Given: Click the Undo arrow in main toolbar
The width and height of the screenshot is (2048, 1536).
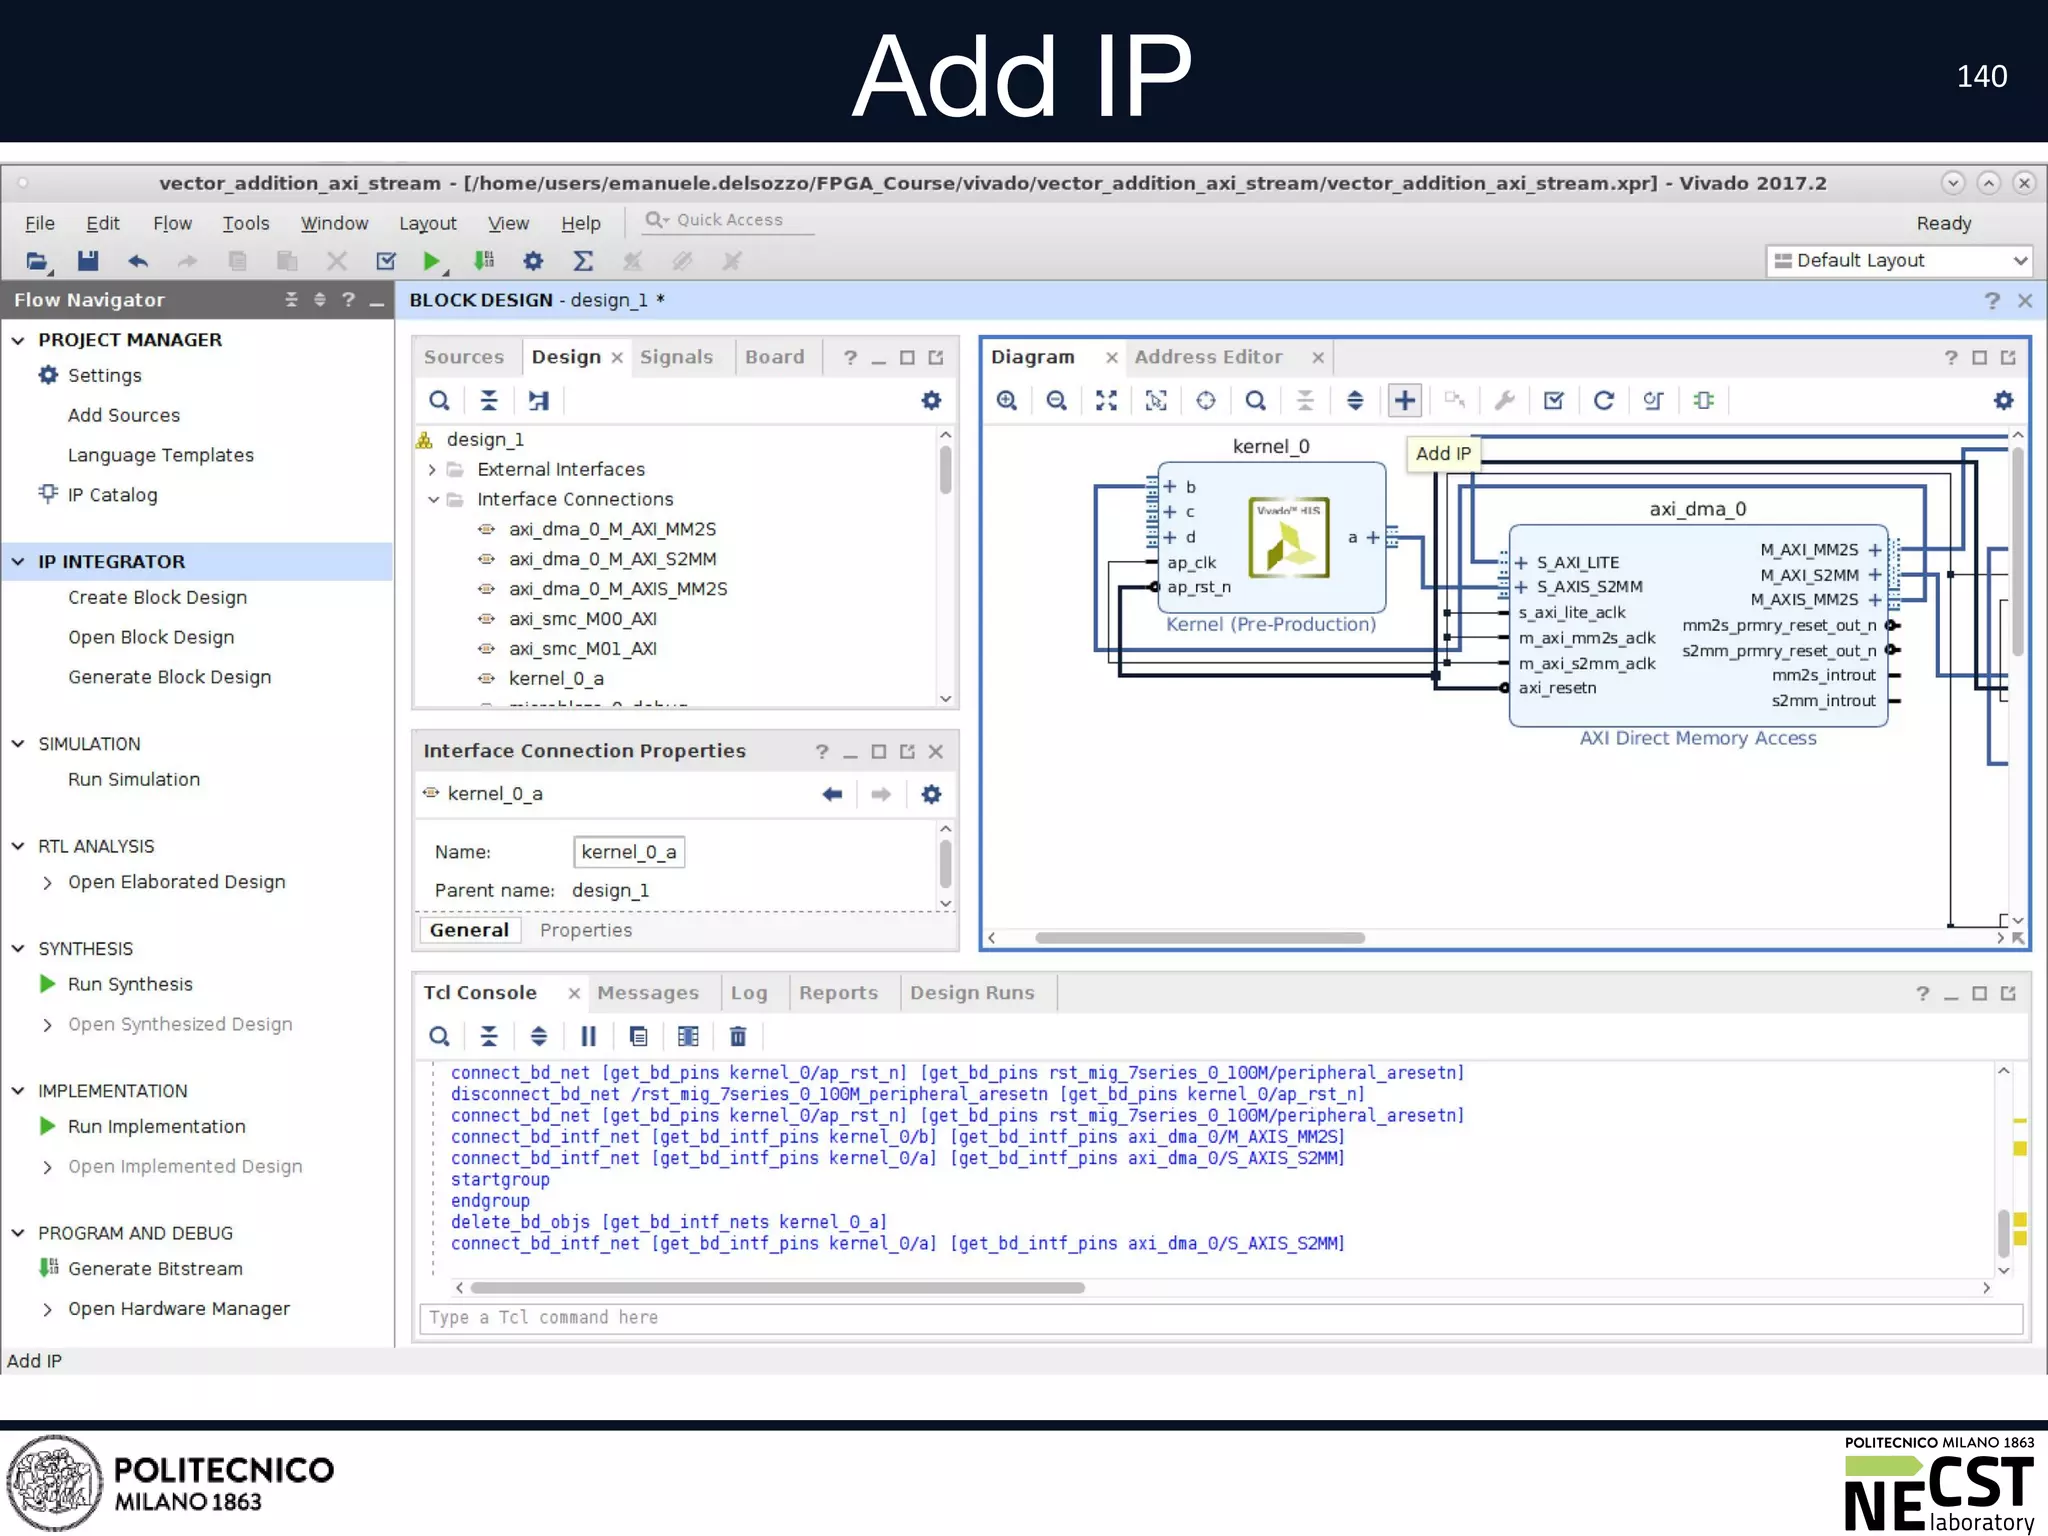Looking at the screenshot, I should pos(138,261).
